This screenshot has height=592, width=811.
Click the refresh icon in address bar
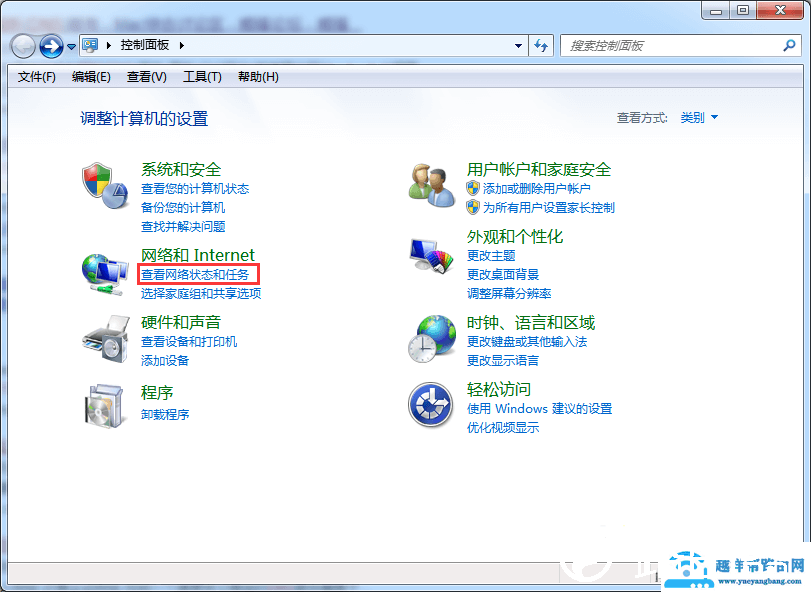point(541,45)
